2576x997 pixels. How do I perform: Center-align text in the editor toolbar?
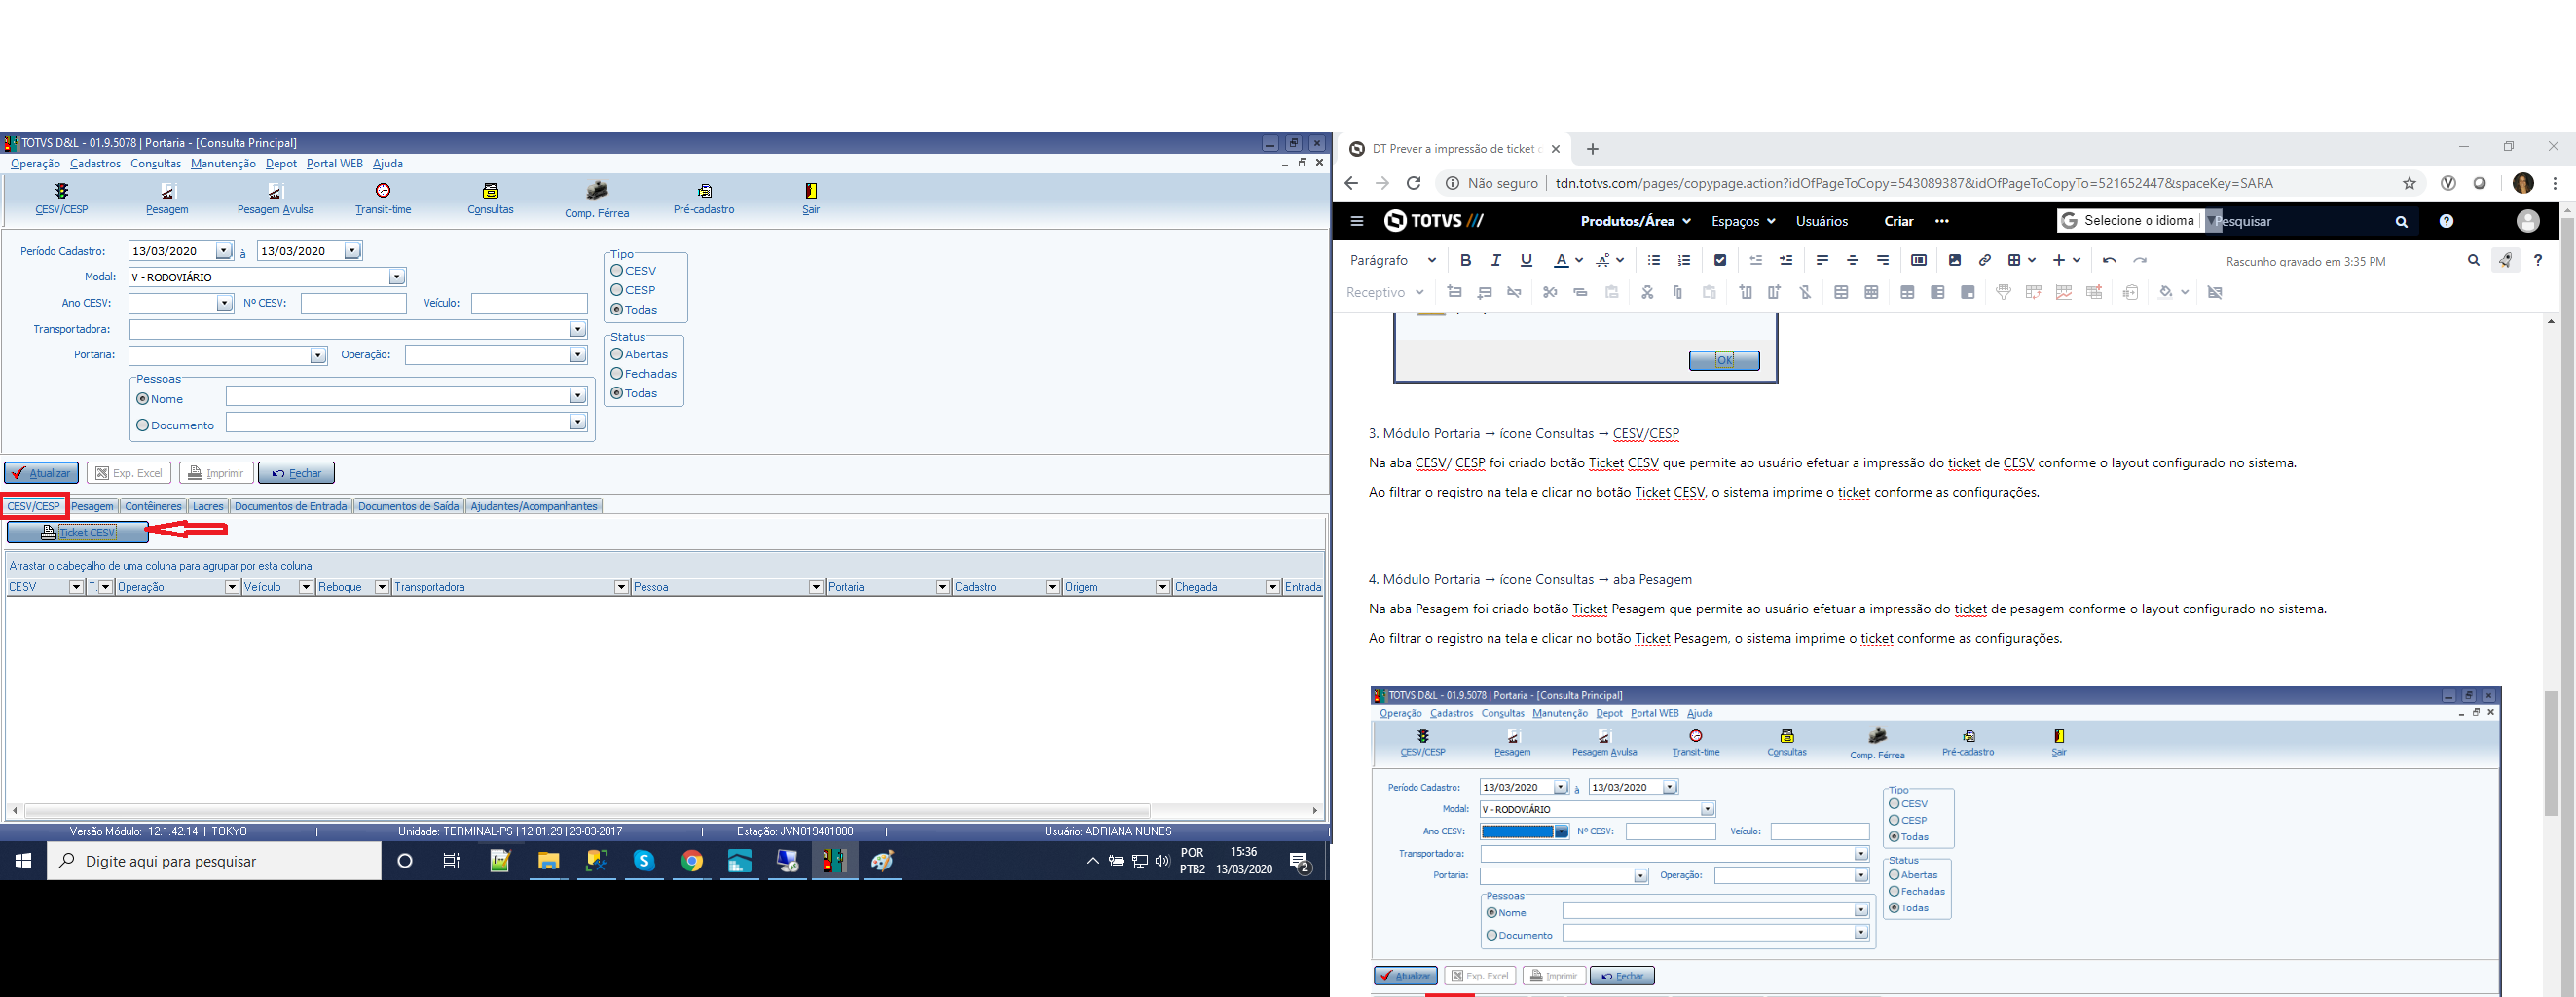coord(1852,261)
